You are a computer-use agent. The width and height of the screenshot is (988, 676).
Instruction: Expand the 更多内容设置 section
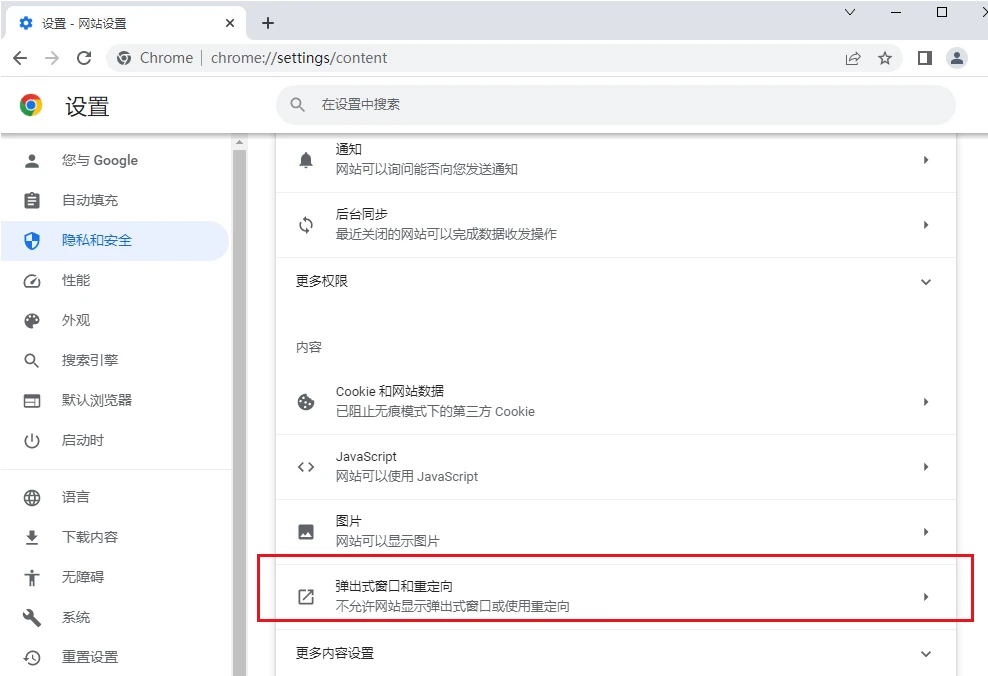pyautogui.click(x=925, y=654)
